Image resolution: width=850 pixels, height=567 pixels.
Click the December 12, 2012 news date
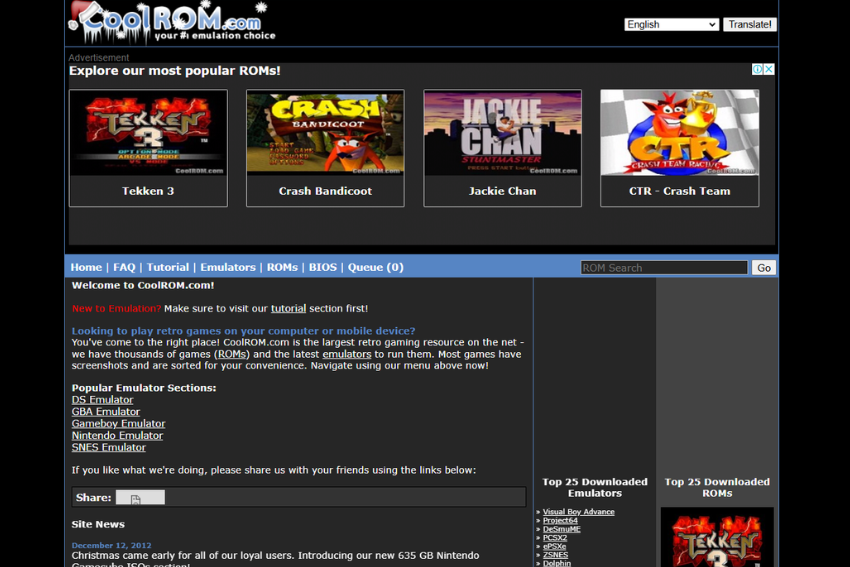tap(111, 545)
